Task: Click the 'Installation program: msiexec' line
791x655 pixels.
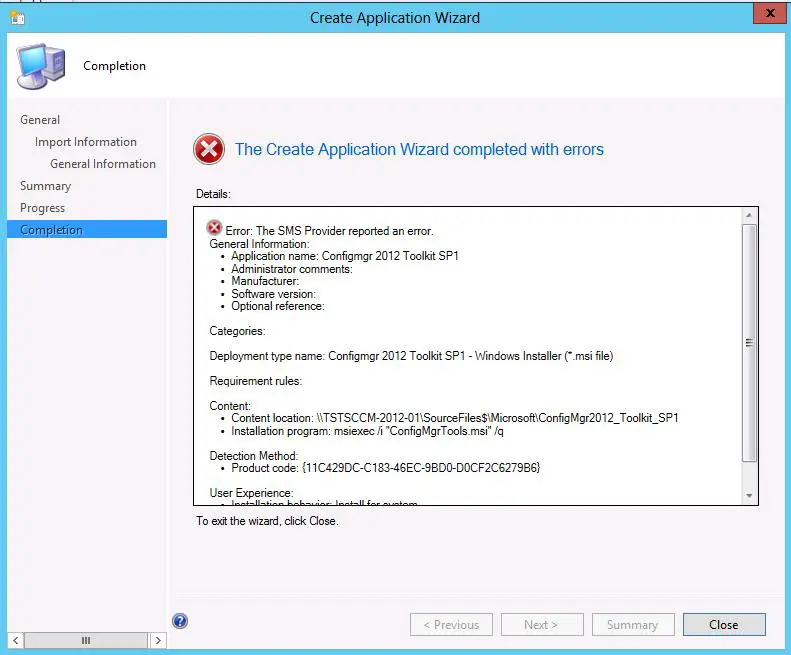Action: [x=367, y=431]
